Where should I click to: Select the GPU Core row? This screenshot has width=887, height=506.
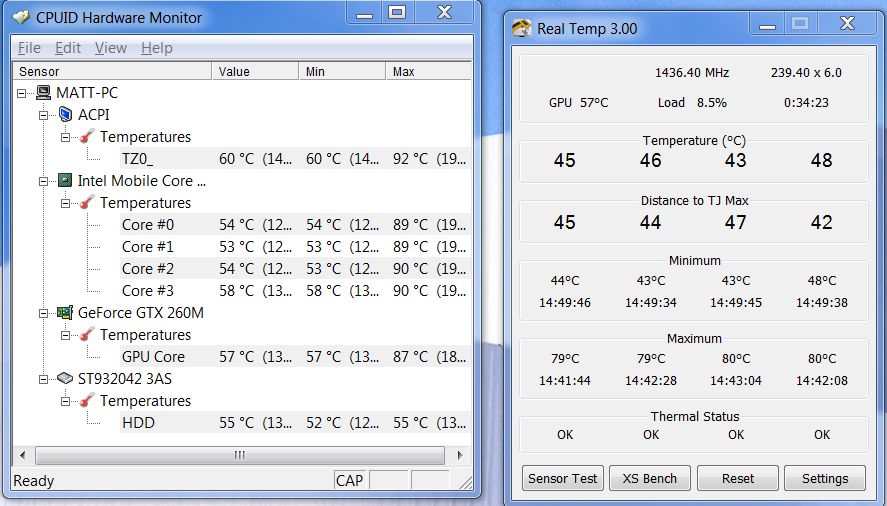pos(295,357)
